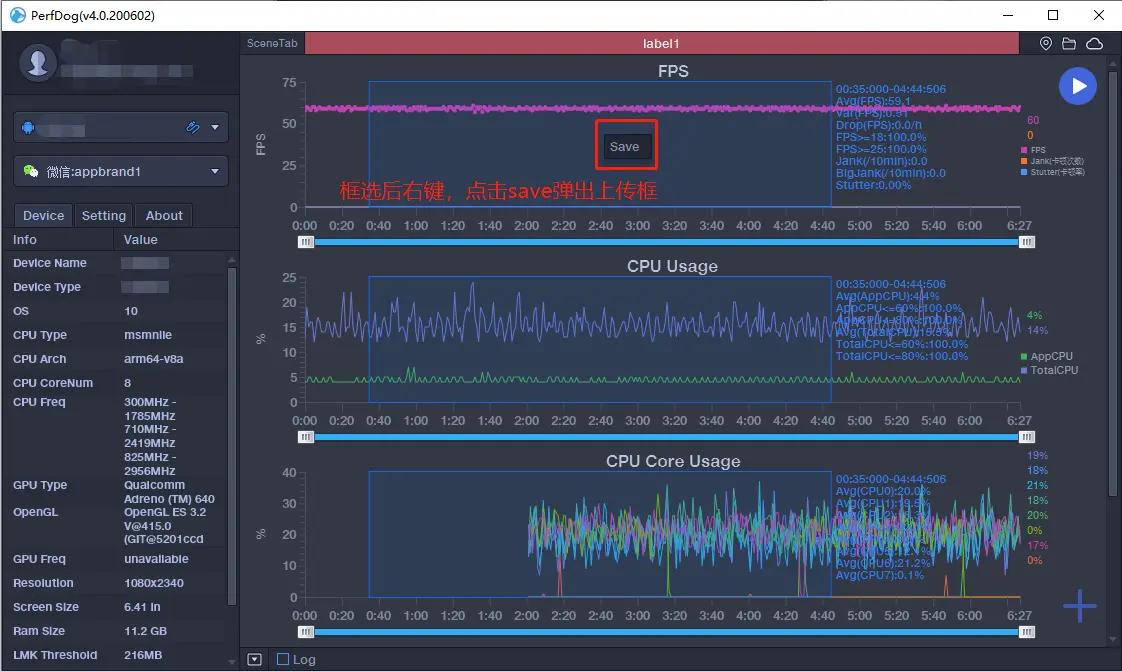This screenshot has height=671, width=1122.
Task: Click the GPU Freq value unavailable
Action: 156,559
